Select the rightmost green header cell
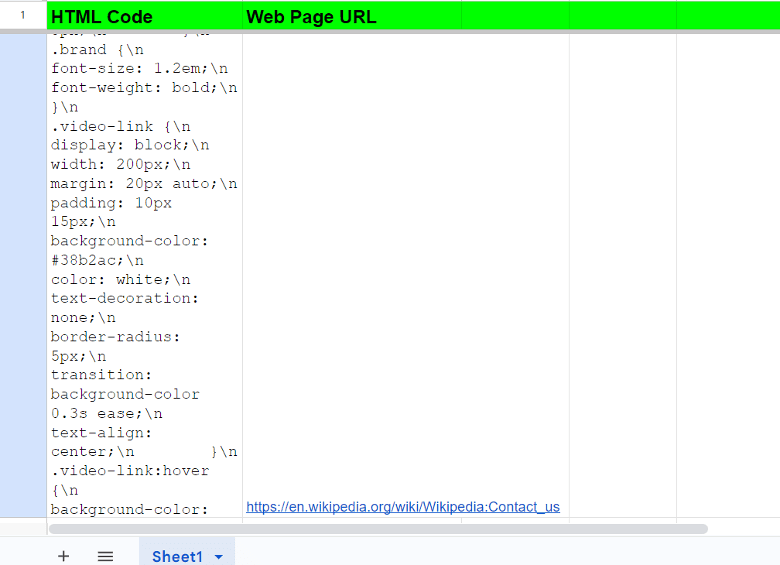 click(x=728, y=16)
